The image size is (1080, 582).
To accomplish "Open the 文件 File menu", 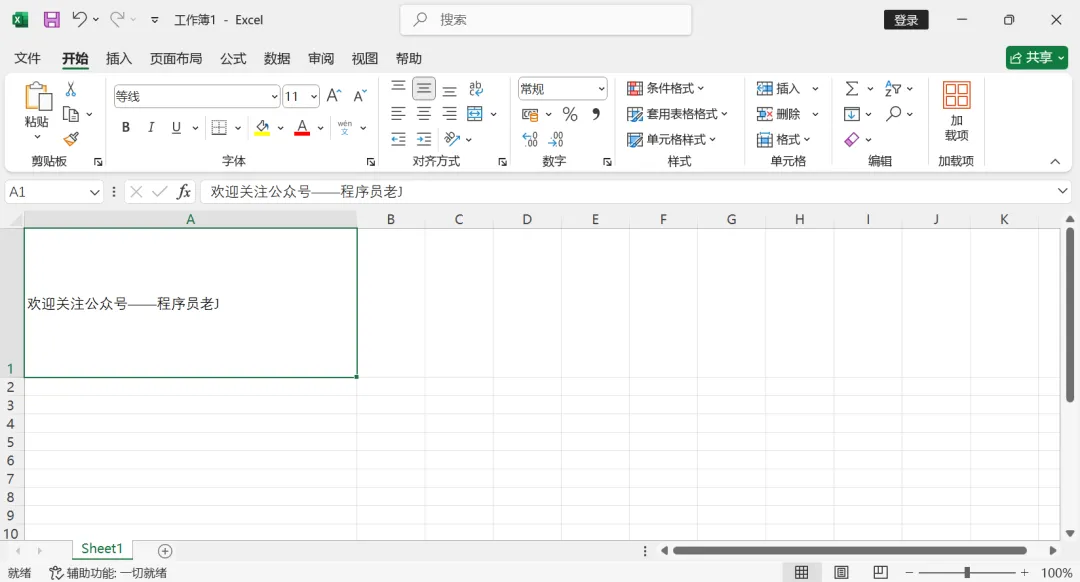I will point(28,59).
